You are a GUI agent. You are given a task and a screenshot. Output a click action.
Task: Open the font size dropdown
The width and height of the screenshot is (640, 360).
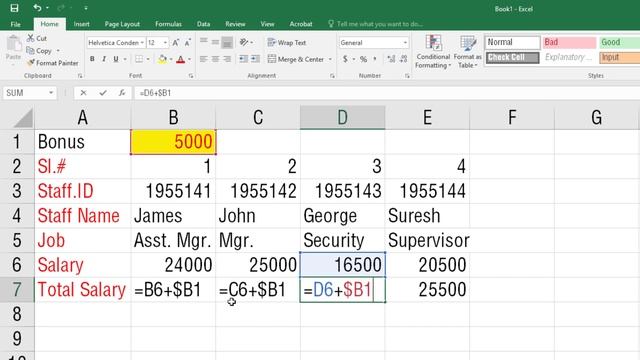(x=165, y=42)
